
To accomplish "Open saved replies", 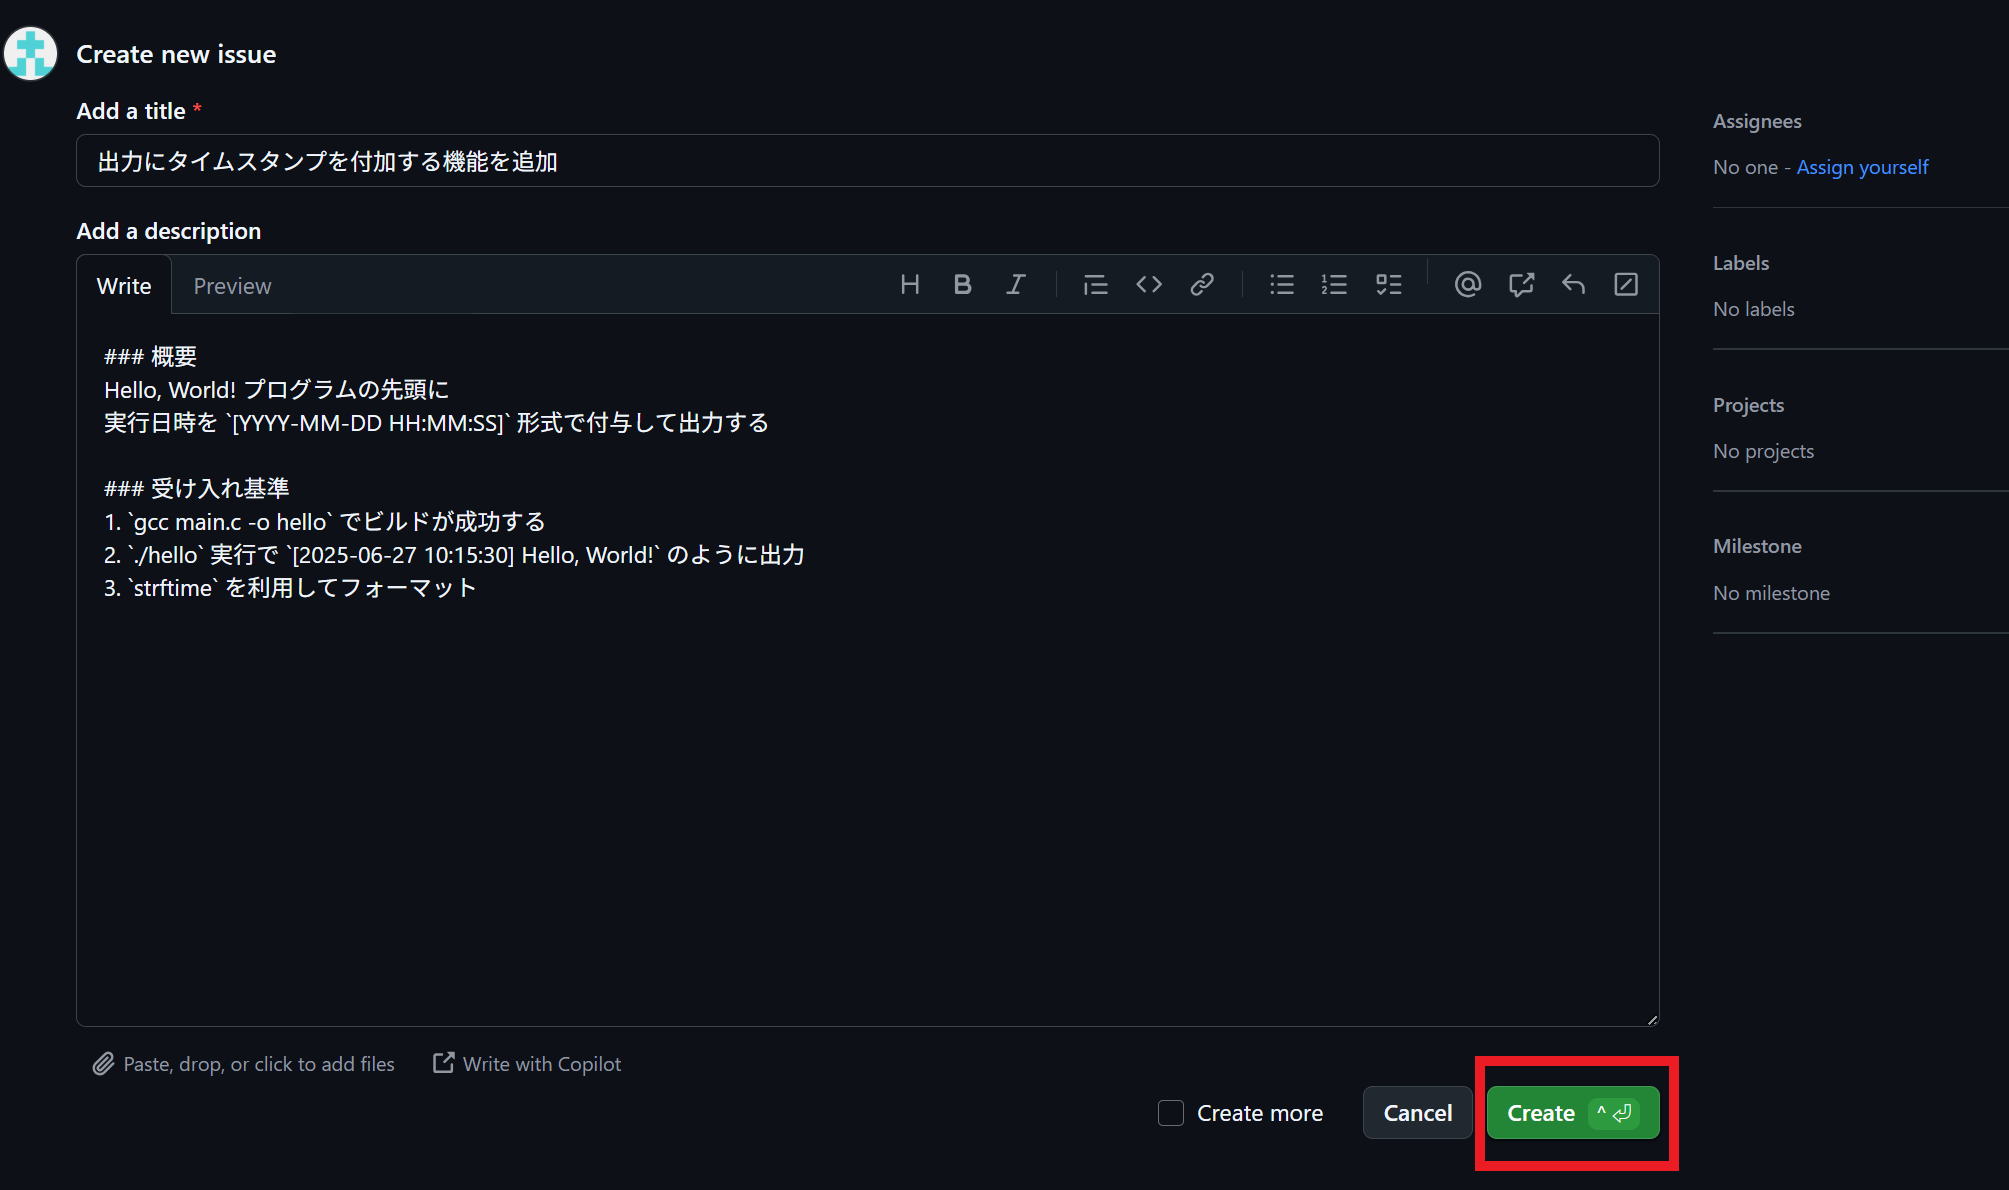I will tap(1572, 284).
